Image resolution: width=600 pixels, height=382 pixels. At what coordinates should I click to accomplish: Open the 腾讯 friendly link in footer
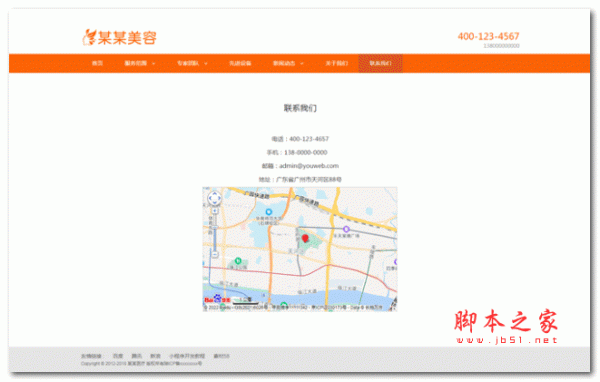tap(137, 356)
